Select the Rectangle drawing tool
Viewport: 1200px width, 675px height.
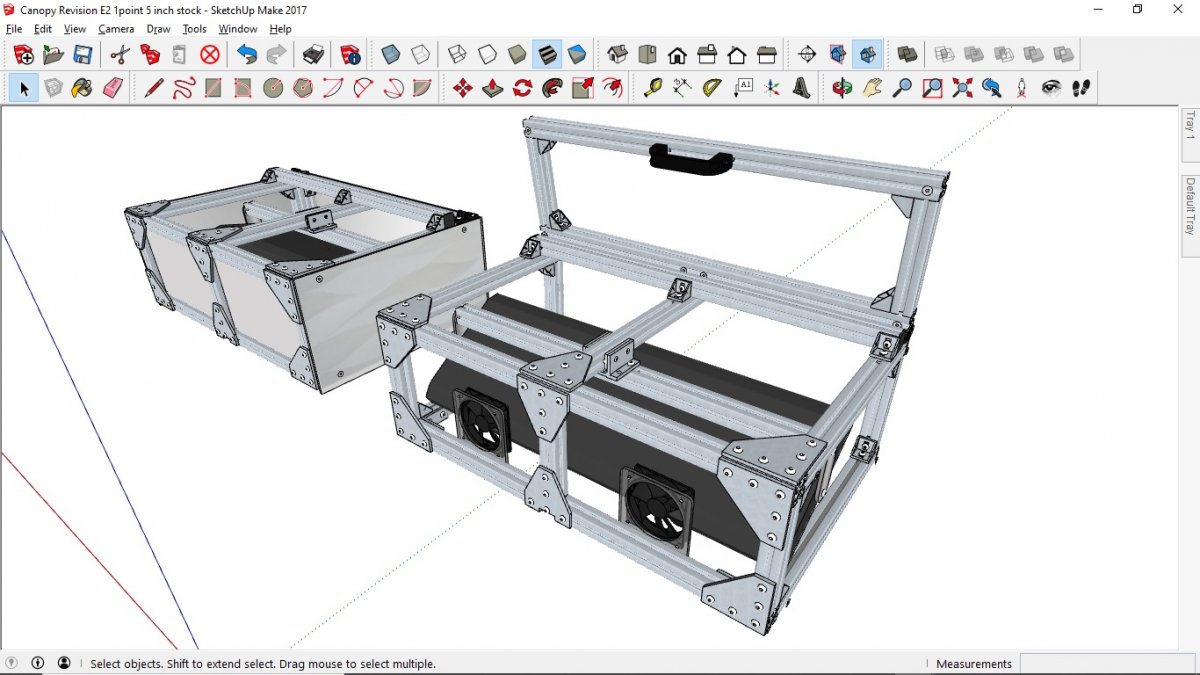point(213,88)
